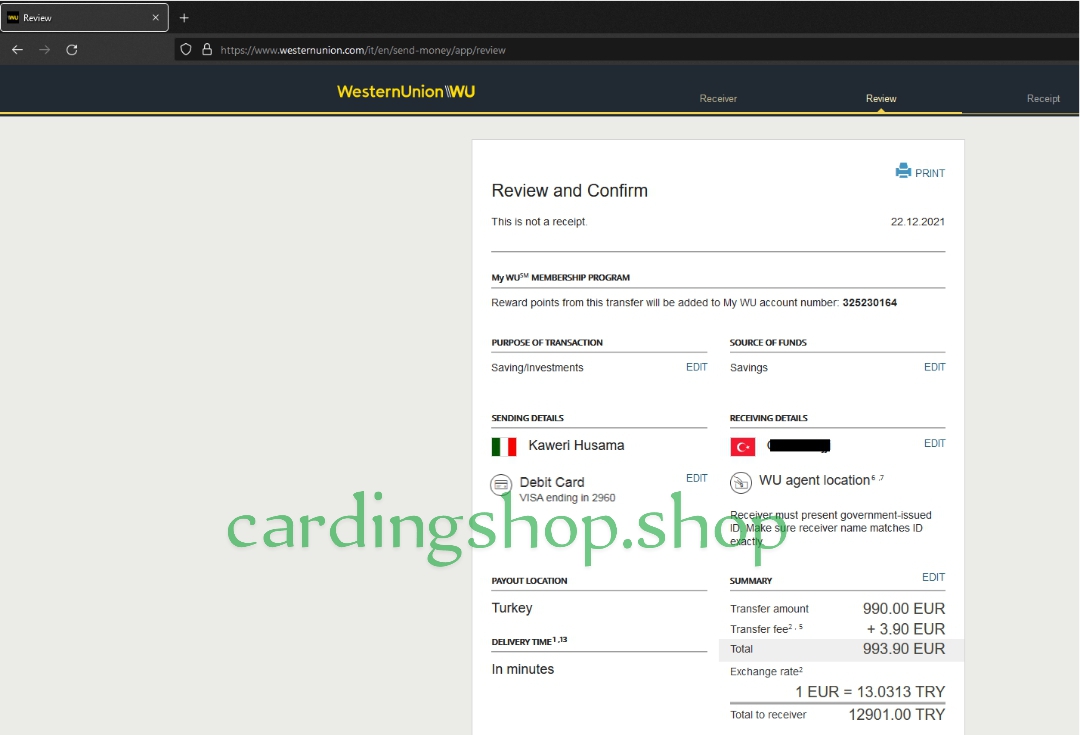Edit the purpose of transaction

[x=696, y=367]
